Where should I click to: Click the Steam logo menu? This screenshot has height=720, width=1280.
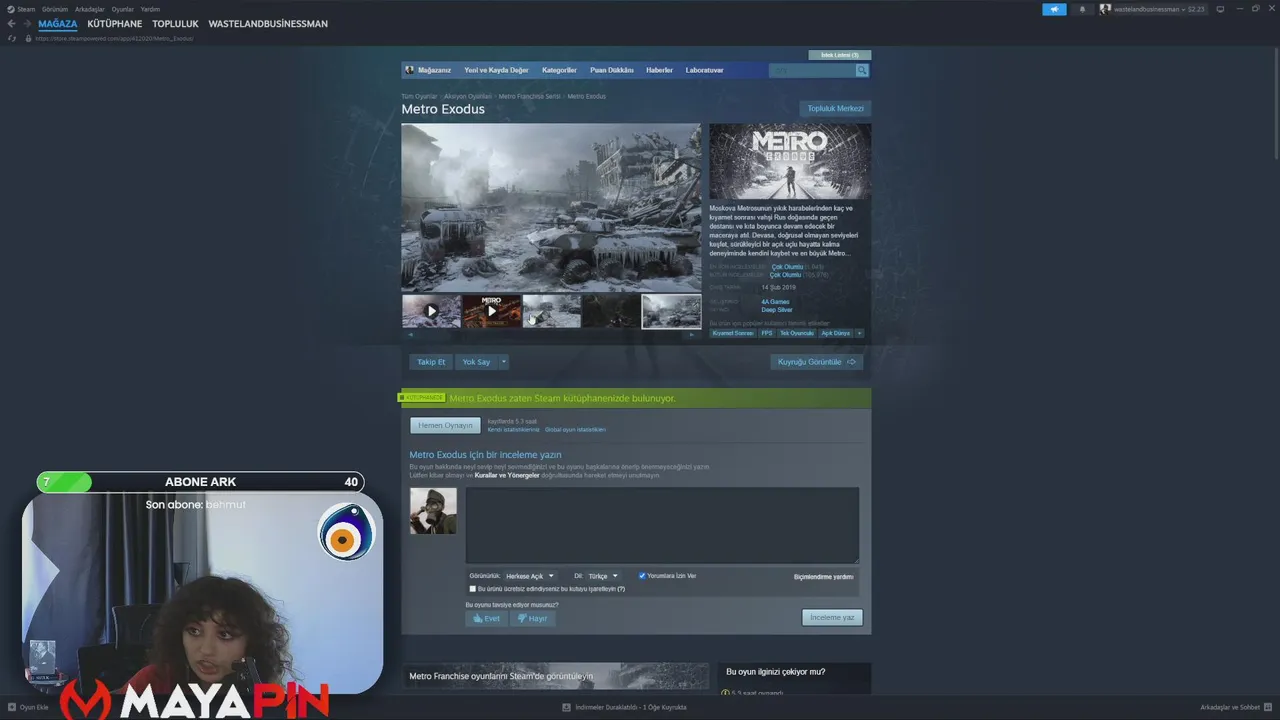tap(20, 9)
